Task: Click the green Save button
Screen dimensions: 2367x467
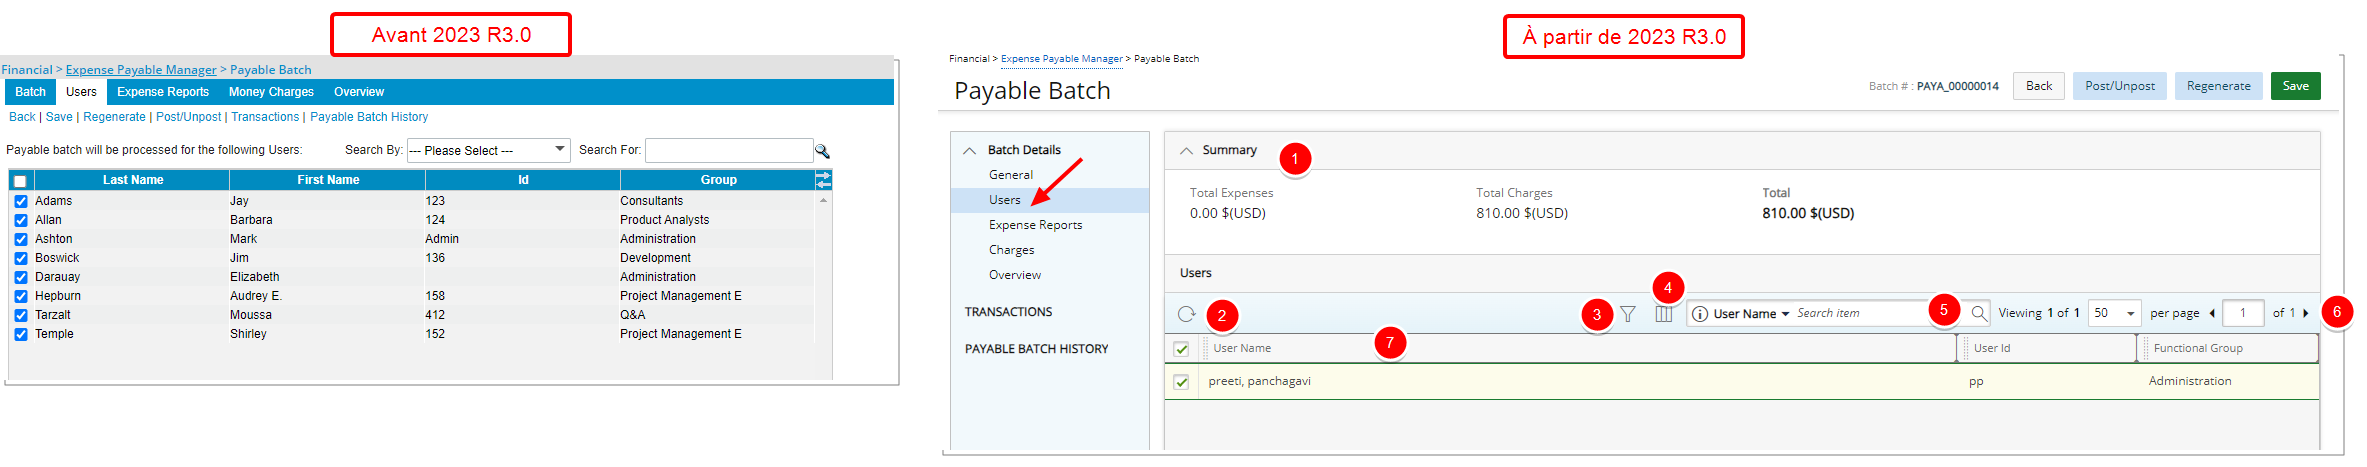Action: (2295, 86)
